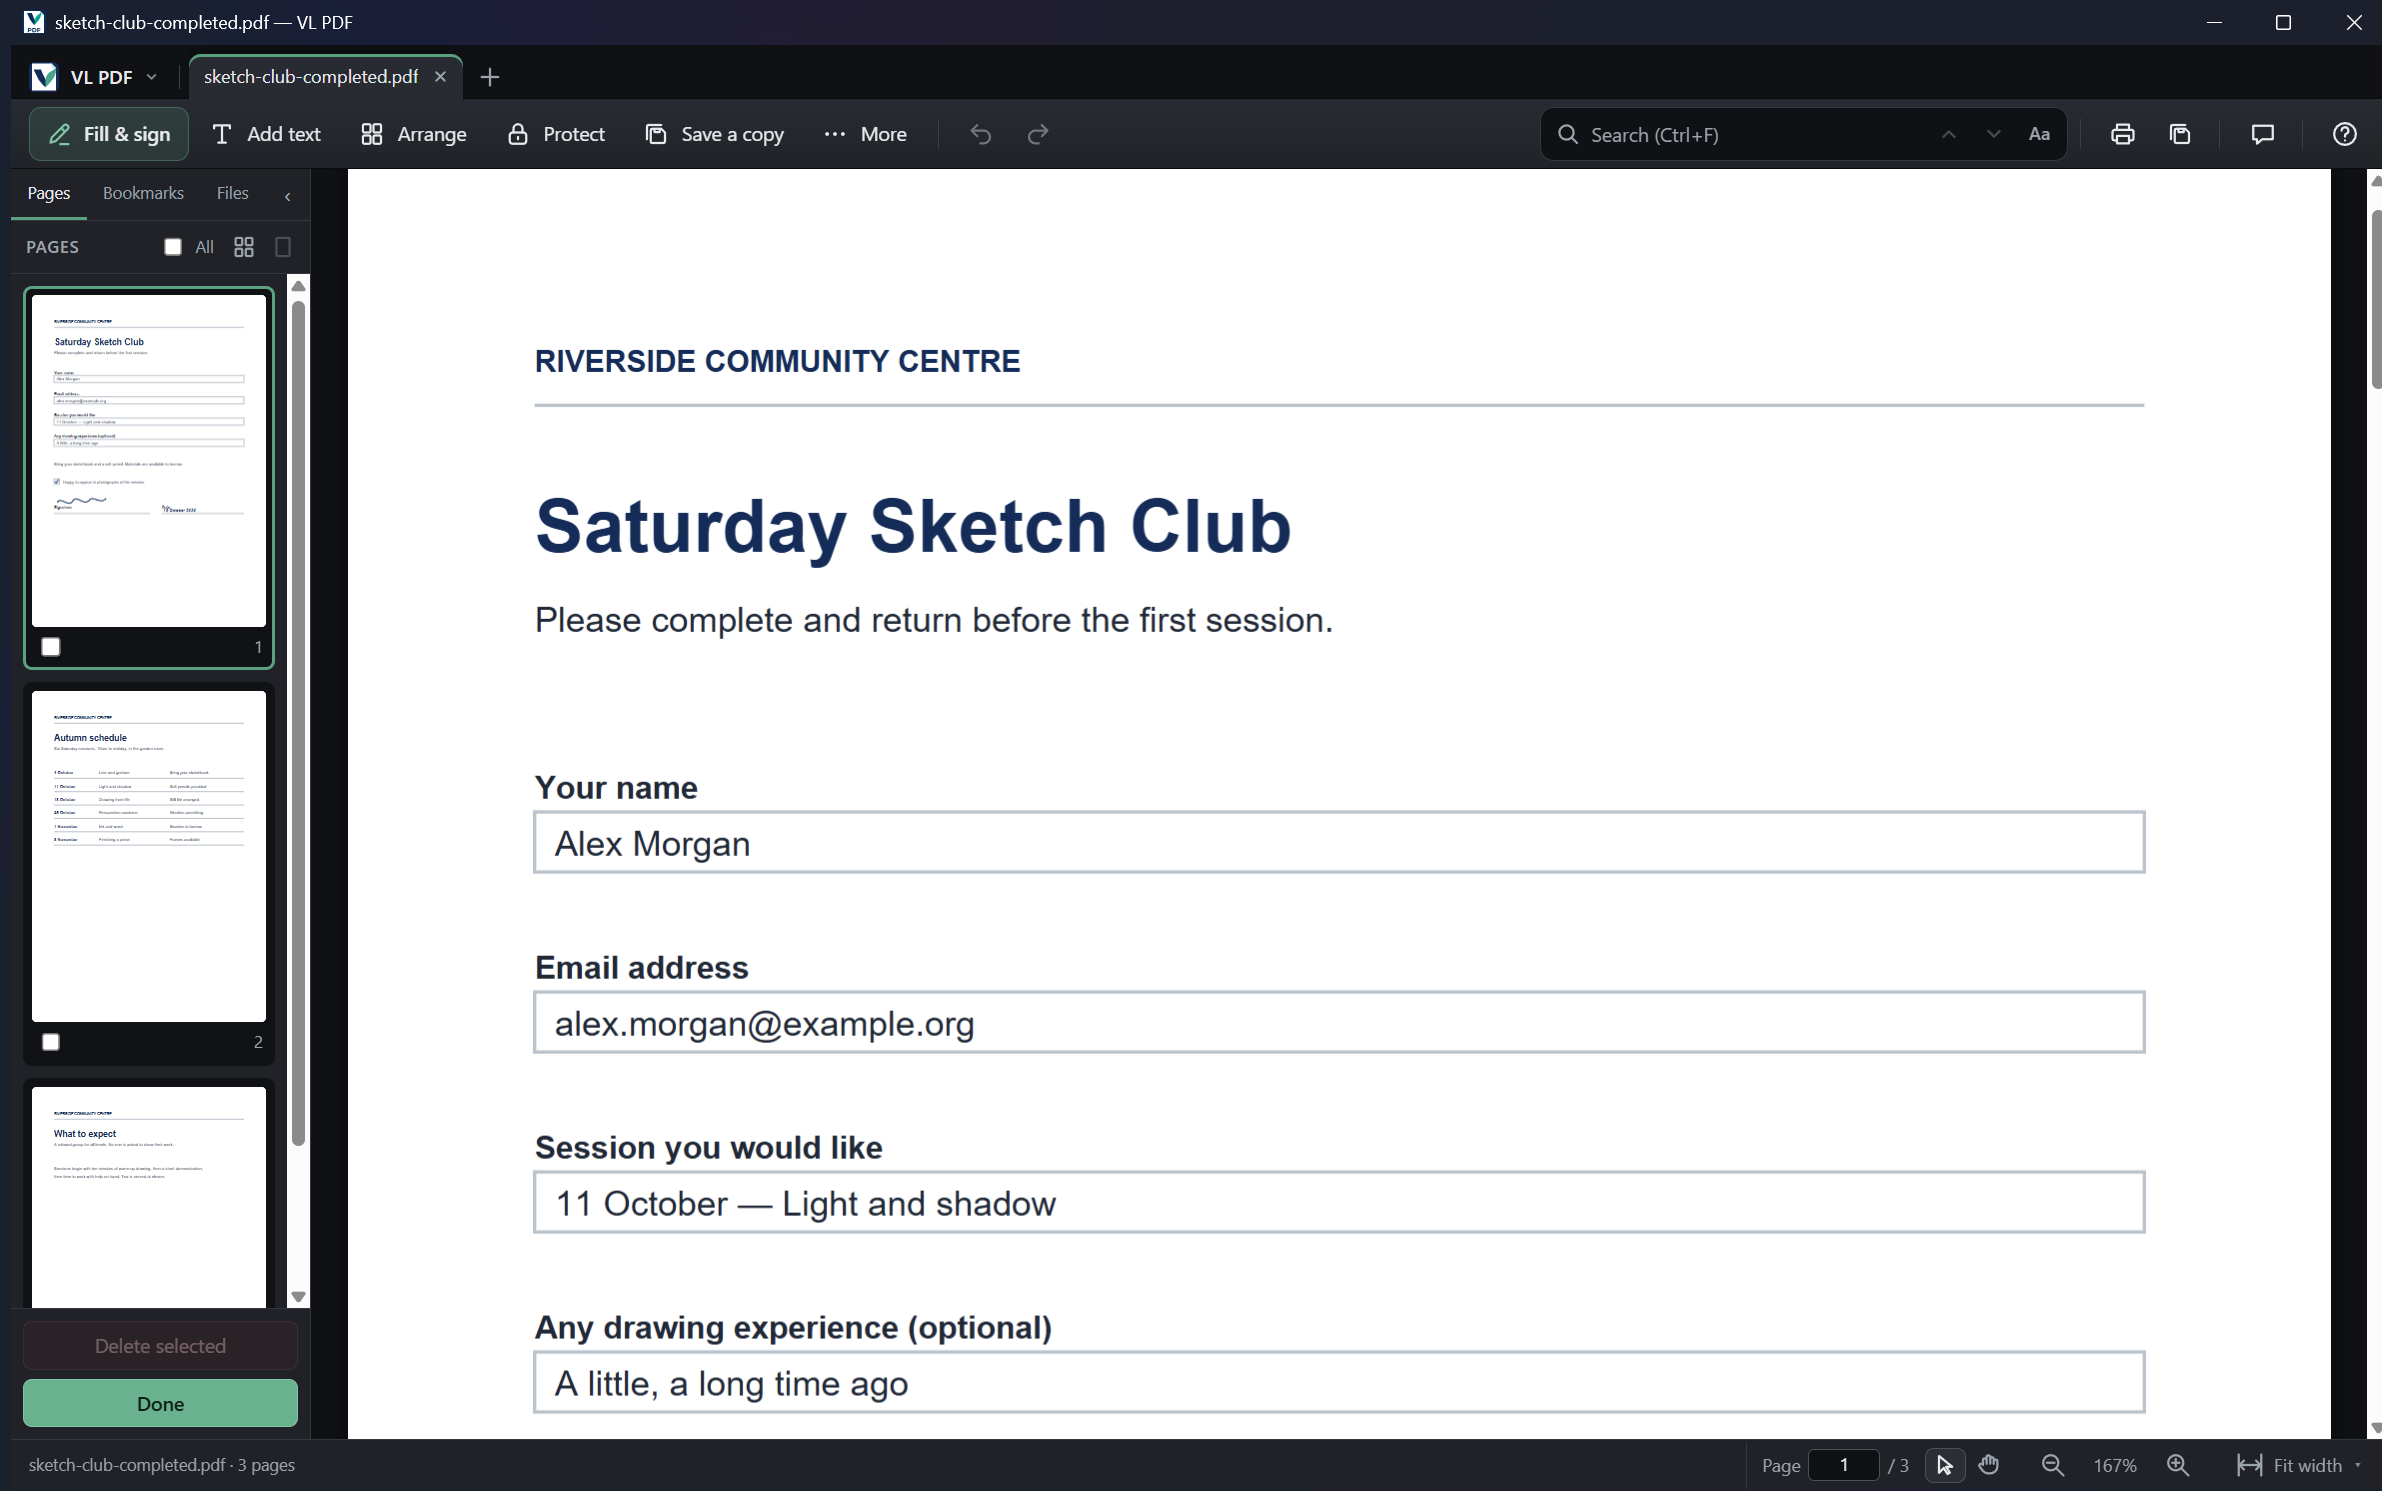
Task: Click the Session you would like field
Action: [1339, 1202]
